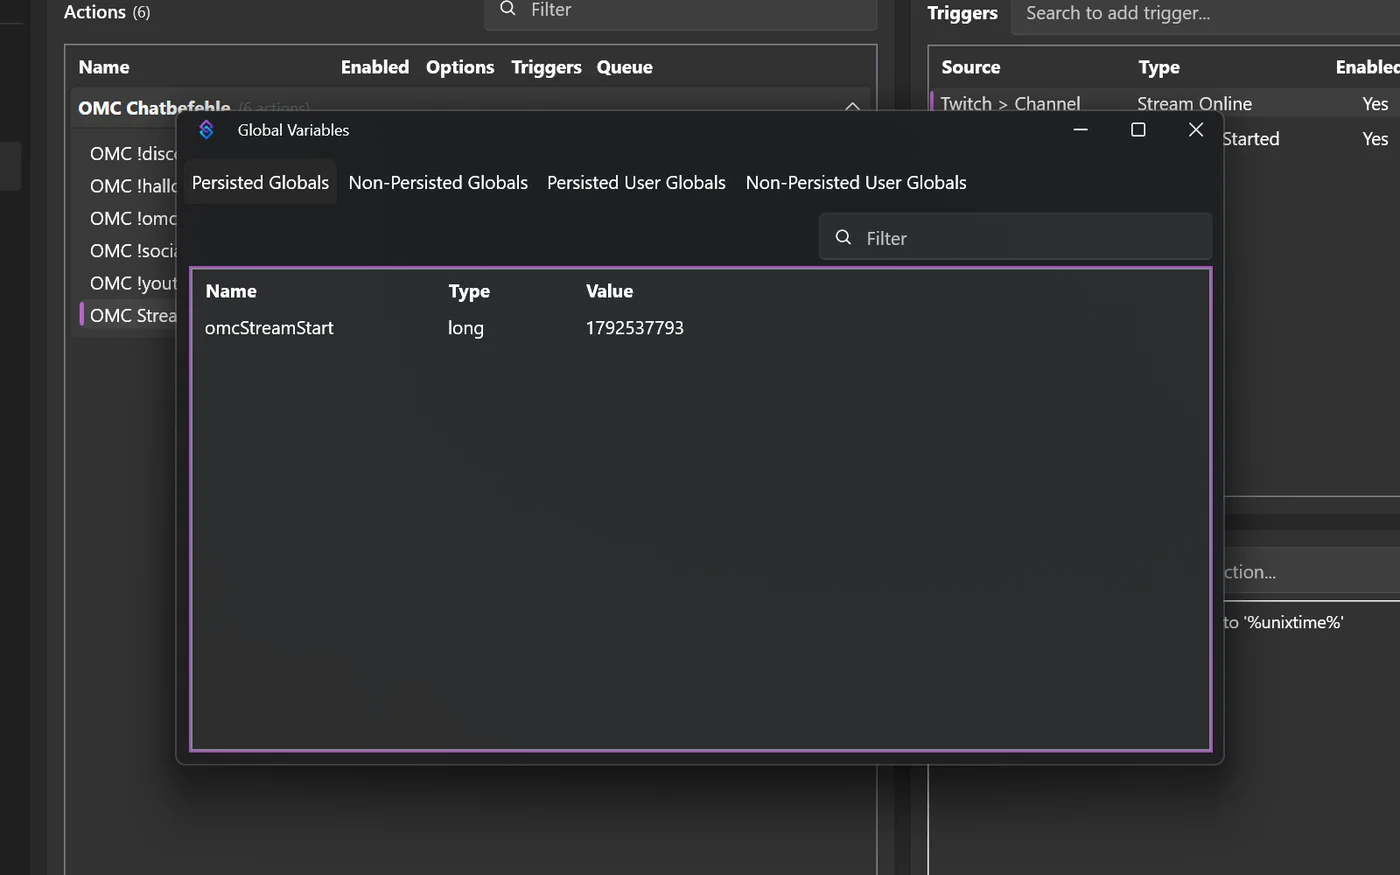The image size is (1400, 875).
Task: Sort variables by Name column header
Action: 231,291
